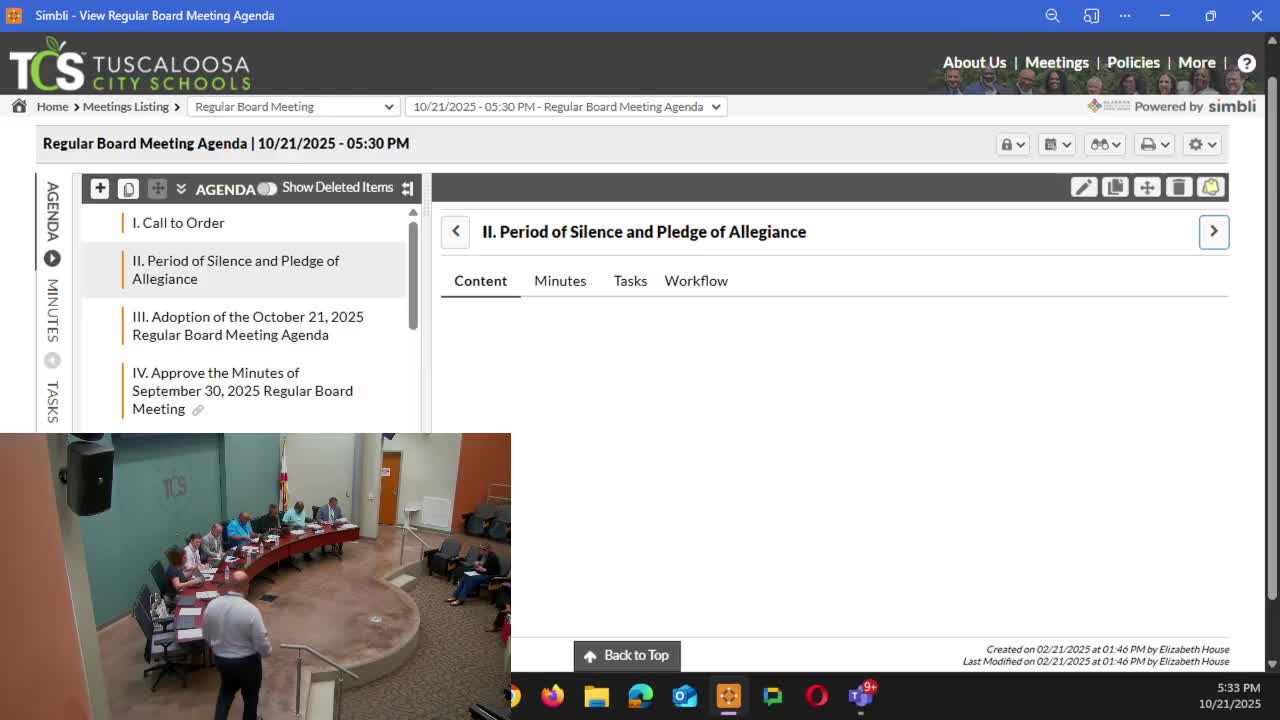This screenshot has height=720, width=1280.
Task: Click the trash delete item icon
Action: click(x=1179, y=187)
